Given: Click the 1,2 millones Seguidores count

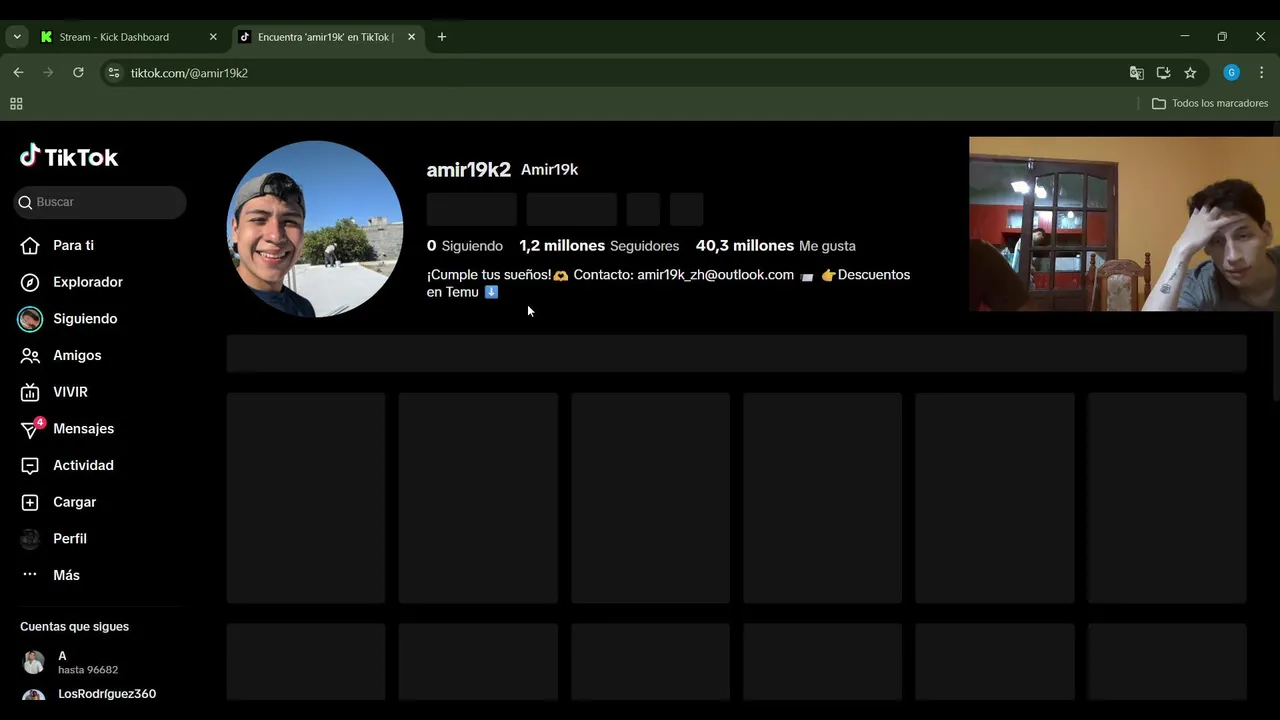Looking at the screenshot, I should (x=599, y=246).
